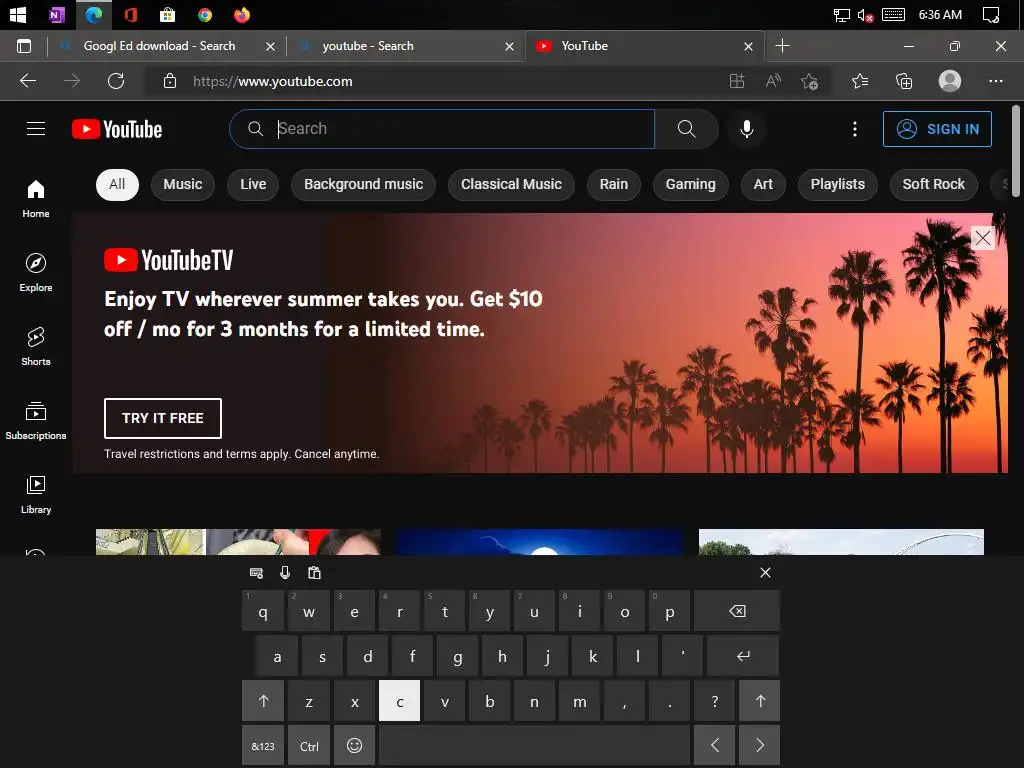Image resolution: width=1024 pixels, height=768 pixels.
Task: Open YouTube settings three-dot menu
Action: point(854,129)
